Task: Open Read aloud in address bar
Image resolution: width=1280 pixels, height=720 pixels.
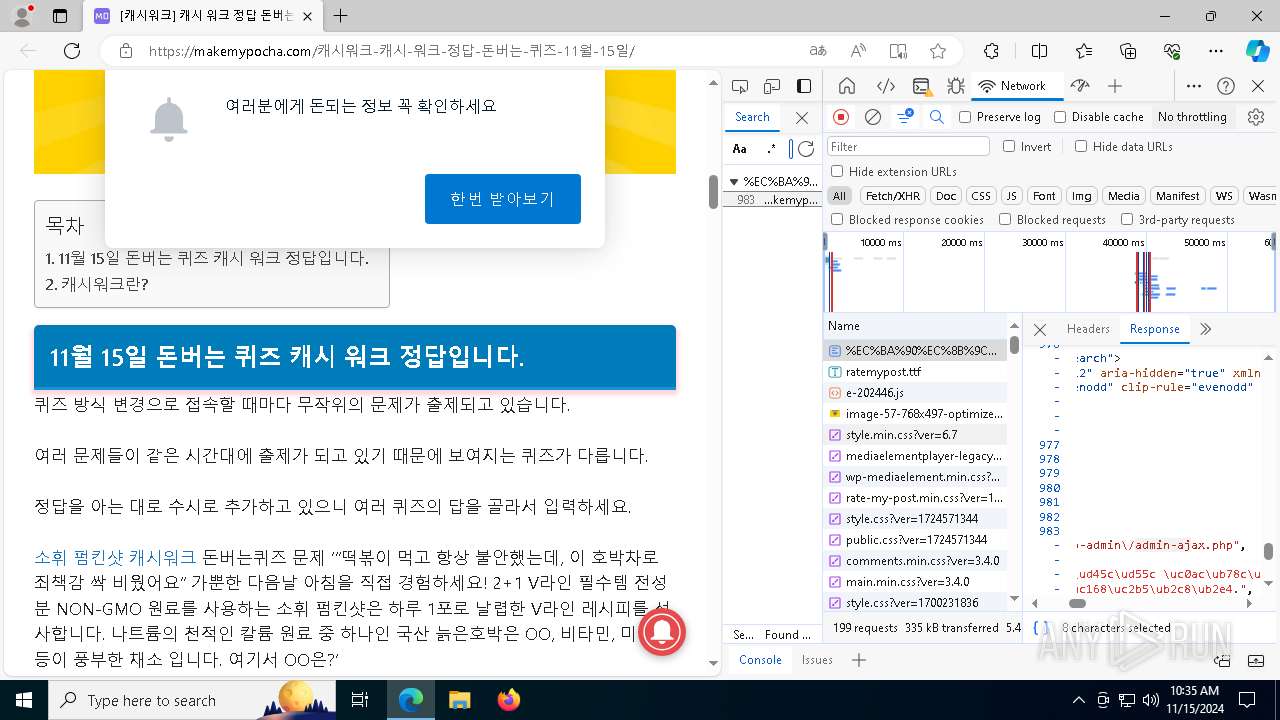Action: 858,51
